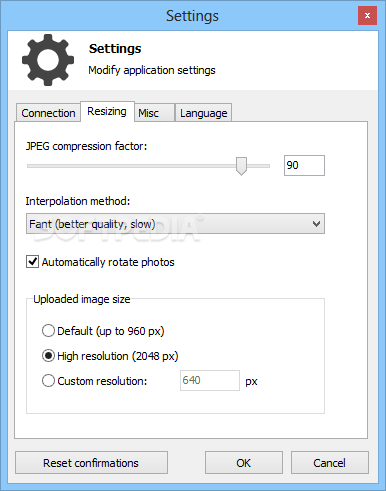Click the JPEG compression slider thumb
This screenshot has width=386, height=491.
(x=241, y=166)
